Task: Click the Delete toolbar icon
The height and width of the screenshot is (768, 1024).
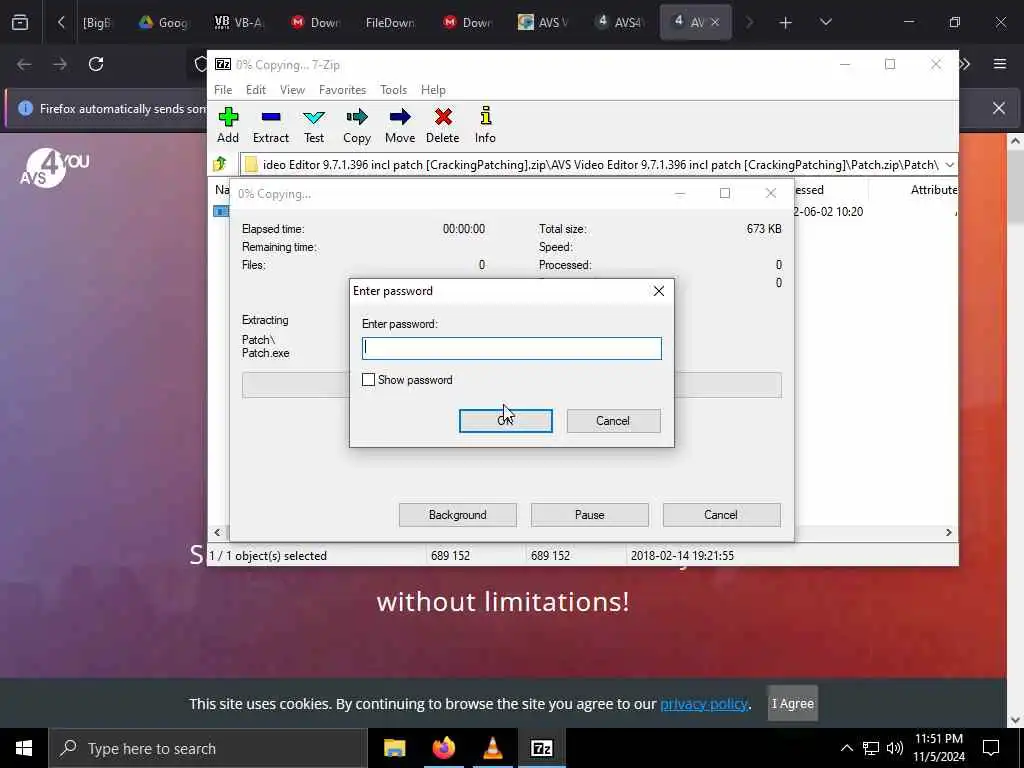Action: (443, 125)
